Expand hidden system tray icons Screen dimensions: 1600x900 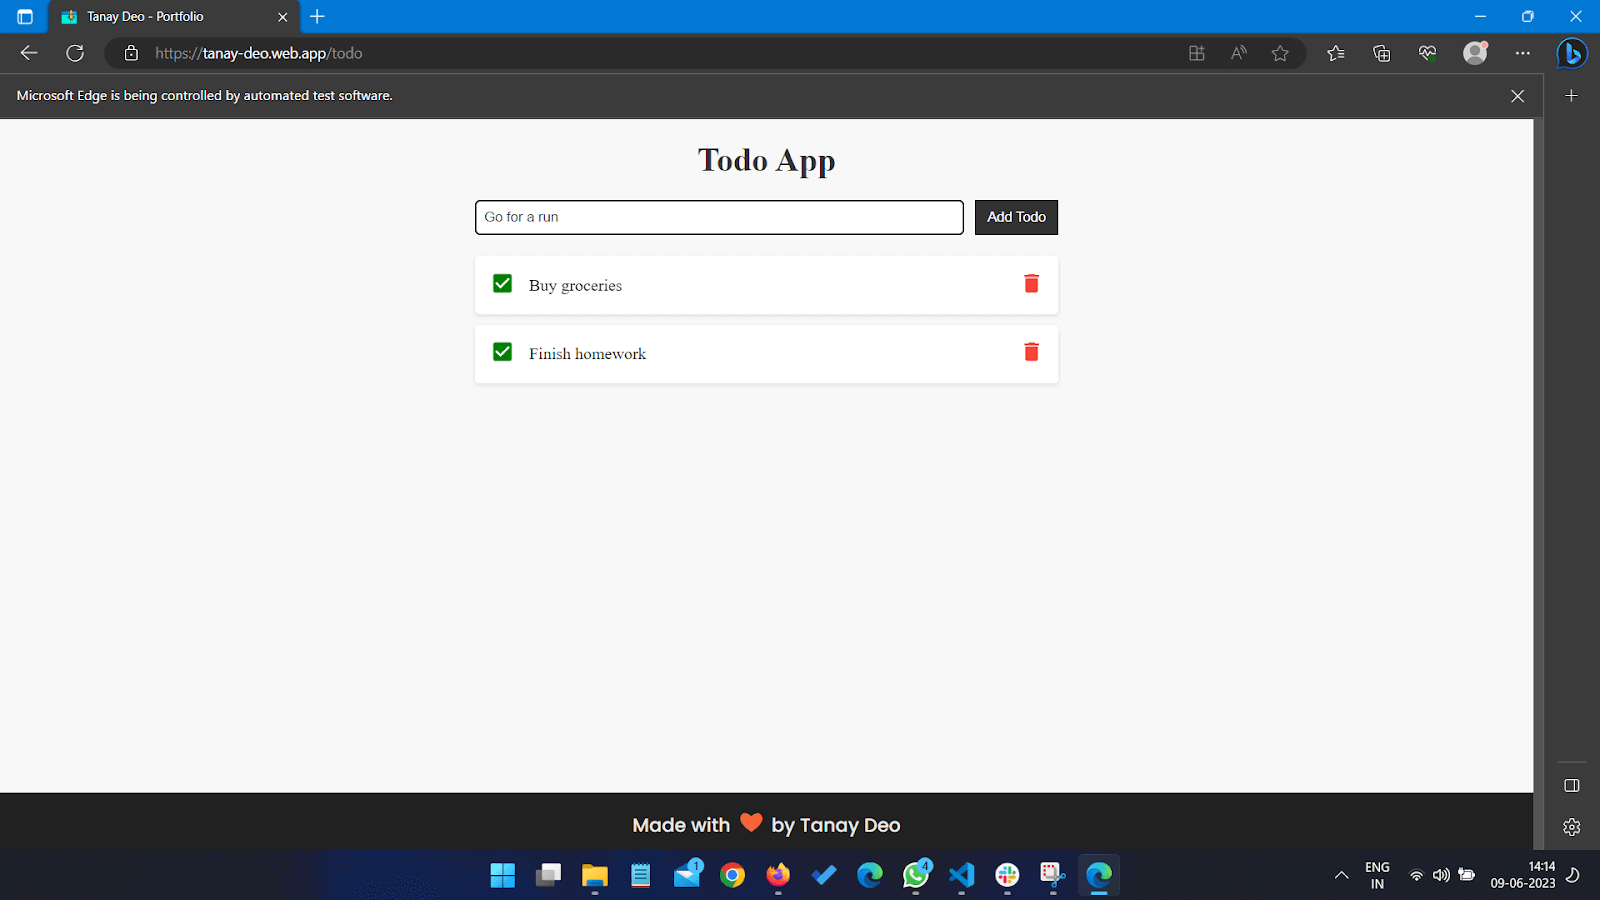tap(1340, 875)
